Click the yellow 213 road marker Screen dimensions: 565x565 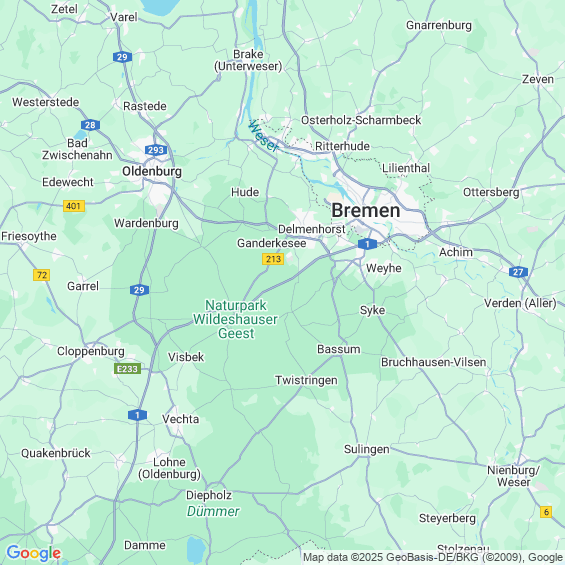273,259
